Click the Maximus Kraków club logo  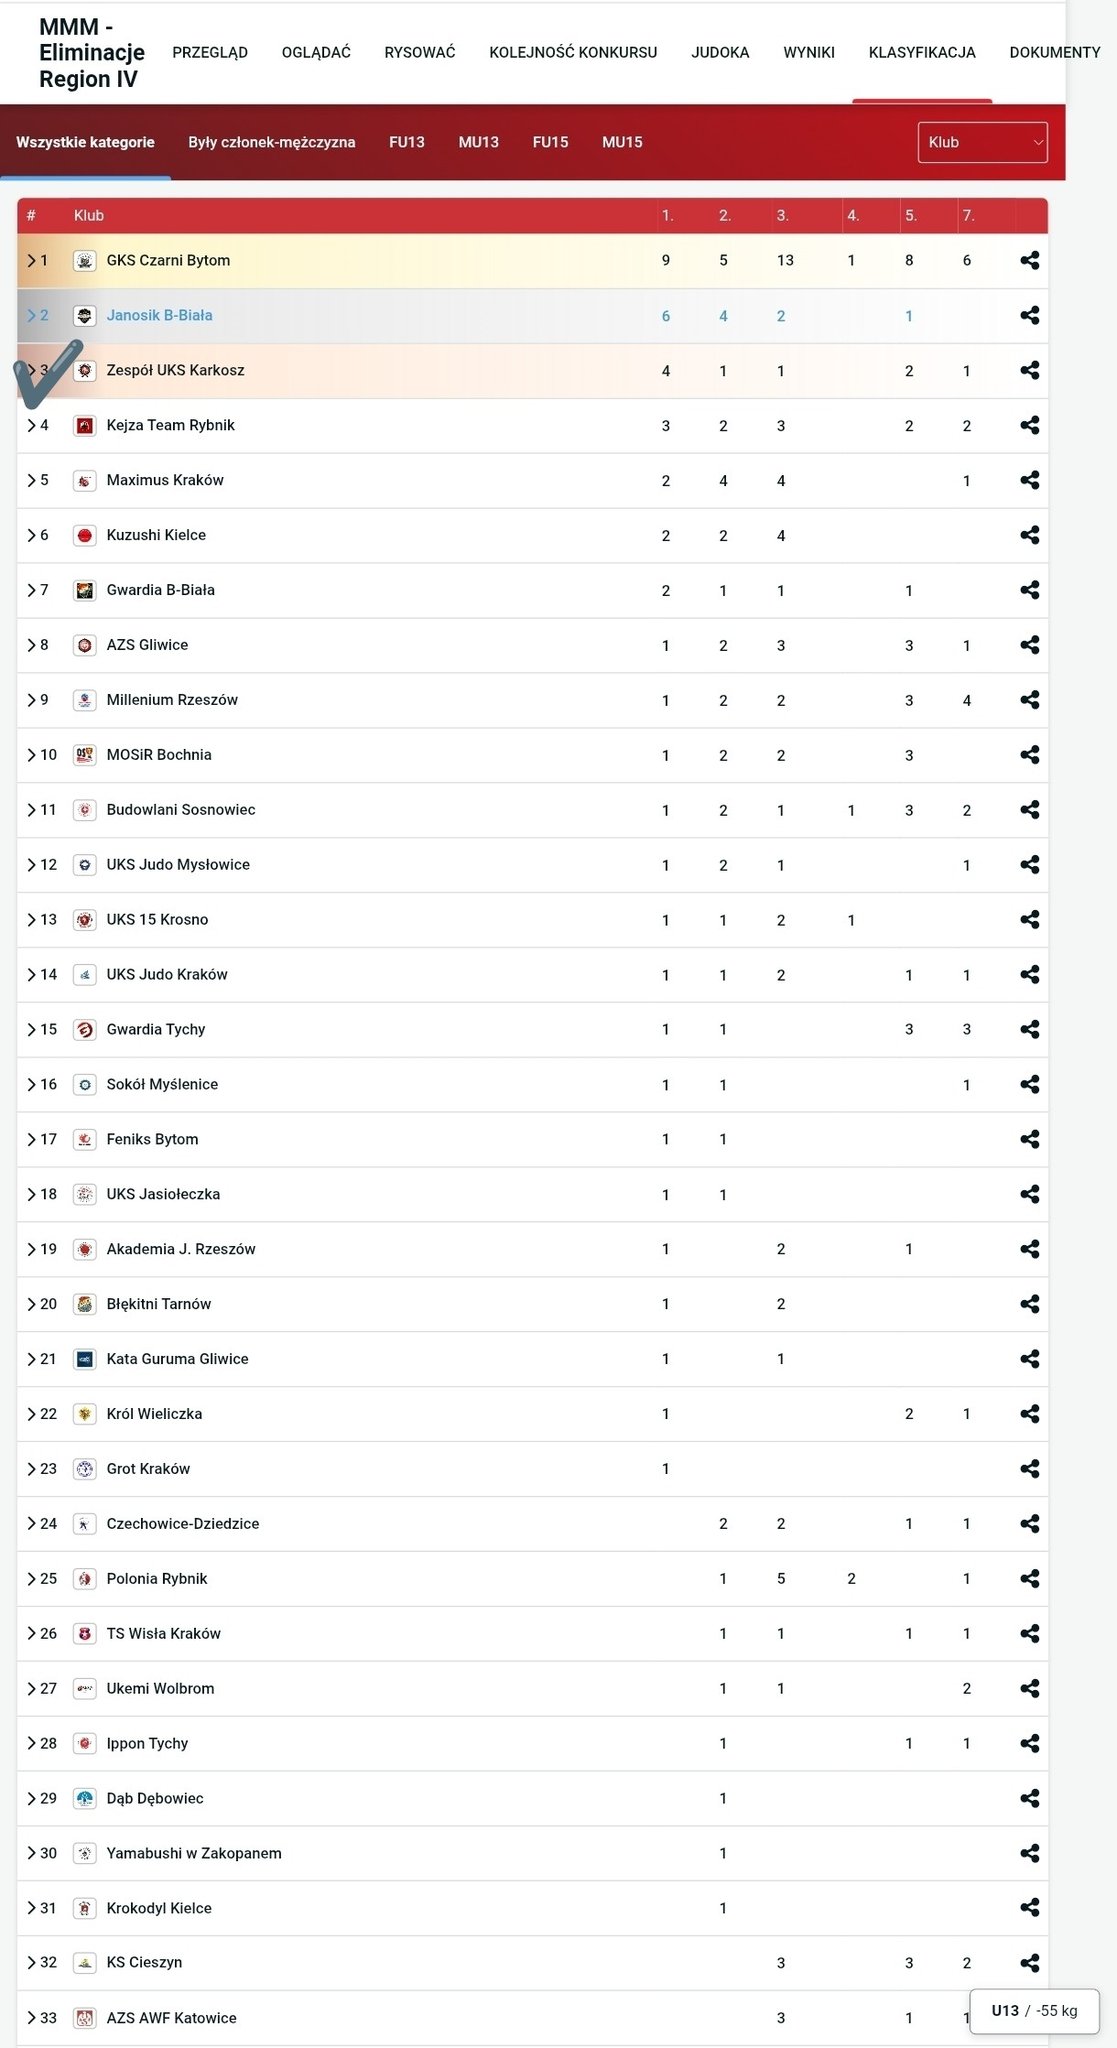(x=85, y=481)
